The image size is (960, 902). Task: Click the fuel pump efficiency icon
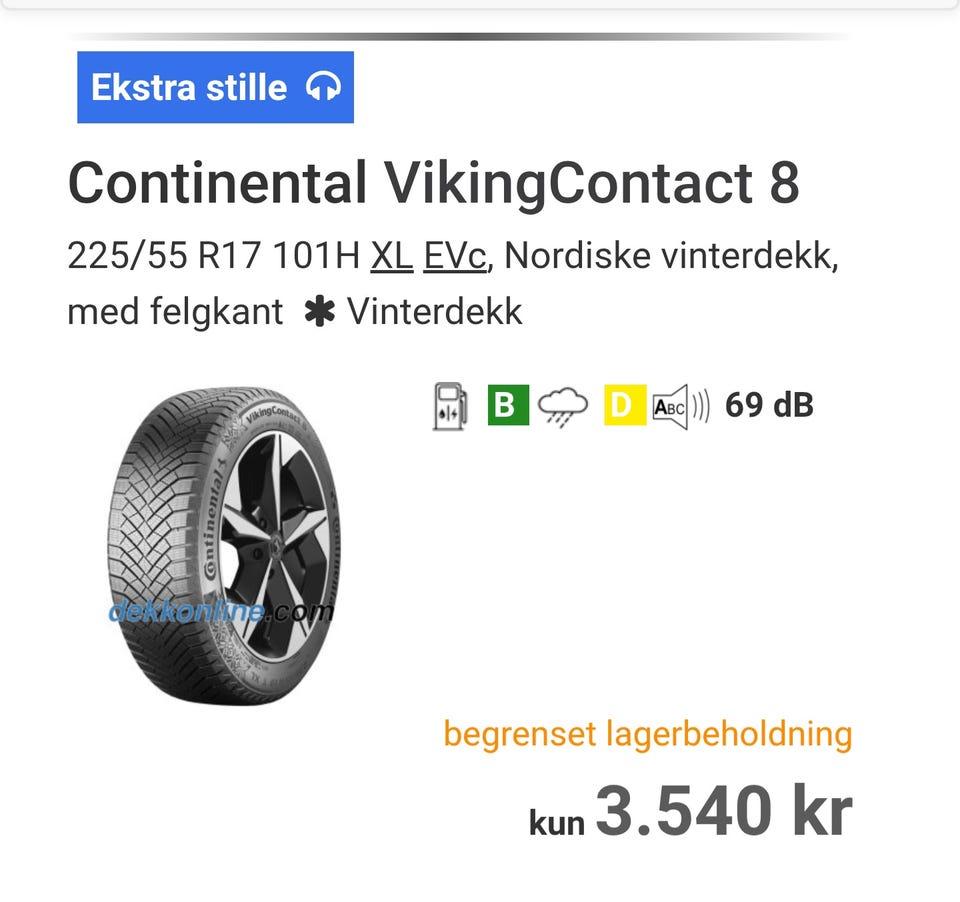coord(449,406)
